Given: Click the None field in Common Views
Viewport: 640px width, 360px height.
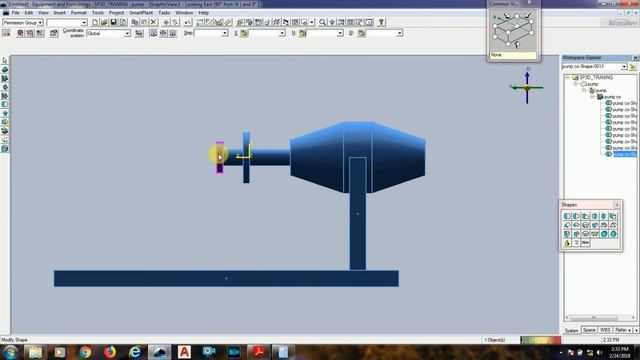Looking at the screenshot, I should (513, 55).
